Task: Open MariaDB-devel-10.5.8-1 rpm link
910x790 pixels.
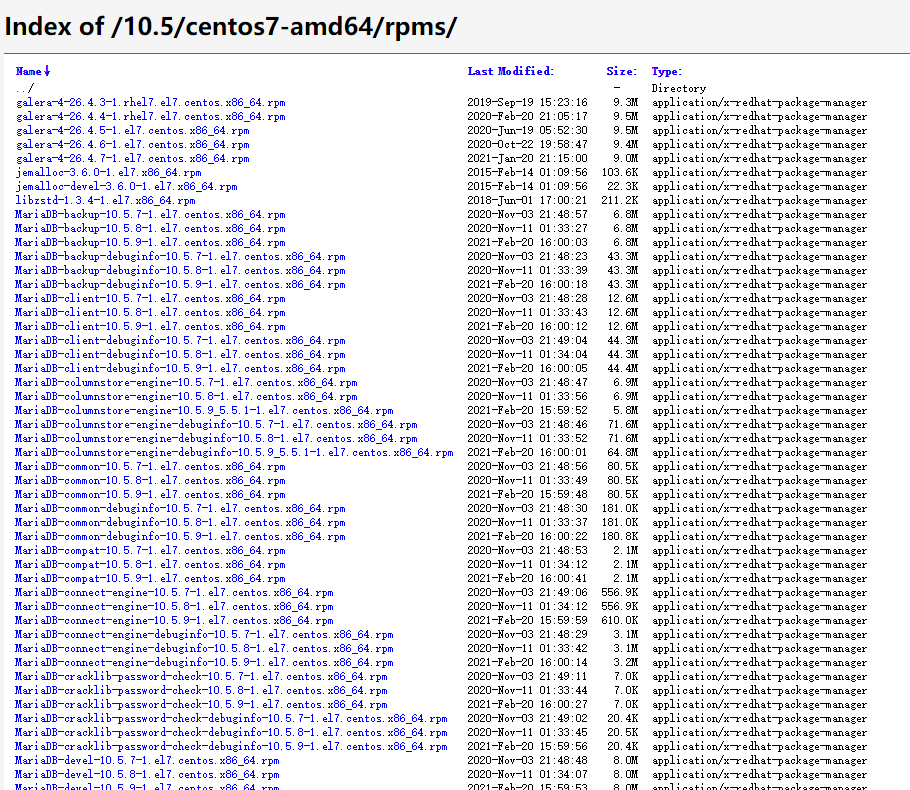Action: [x=147, y=774]
